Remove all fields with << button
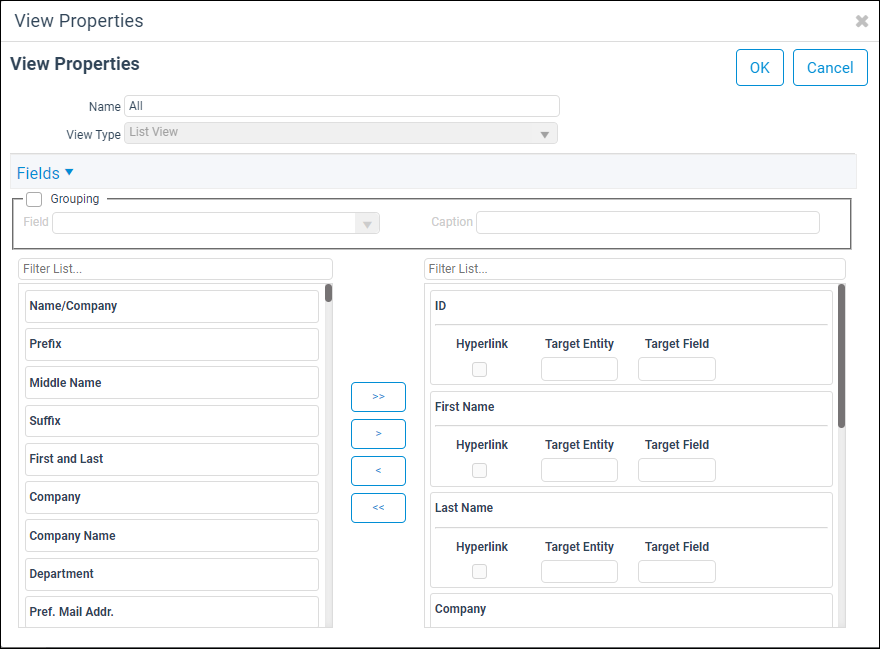This screenshot has height=649, width=880. [x=378, y=508]
